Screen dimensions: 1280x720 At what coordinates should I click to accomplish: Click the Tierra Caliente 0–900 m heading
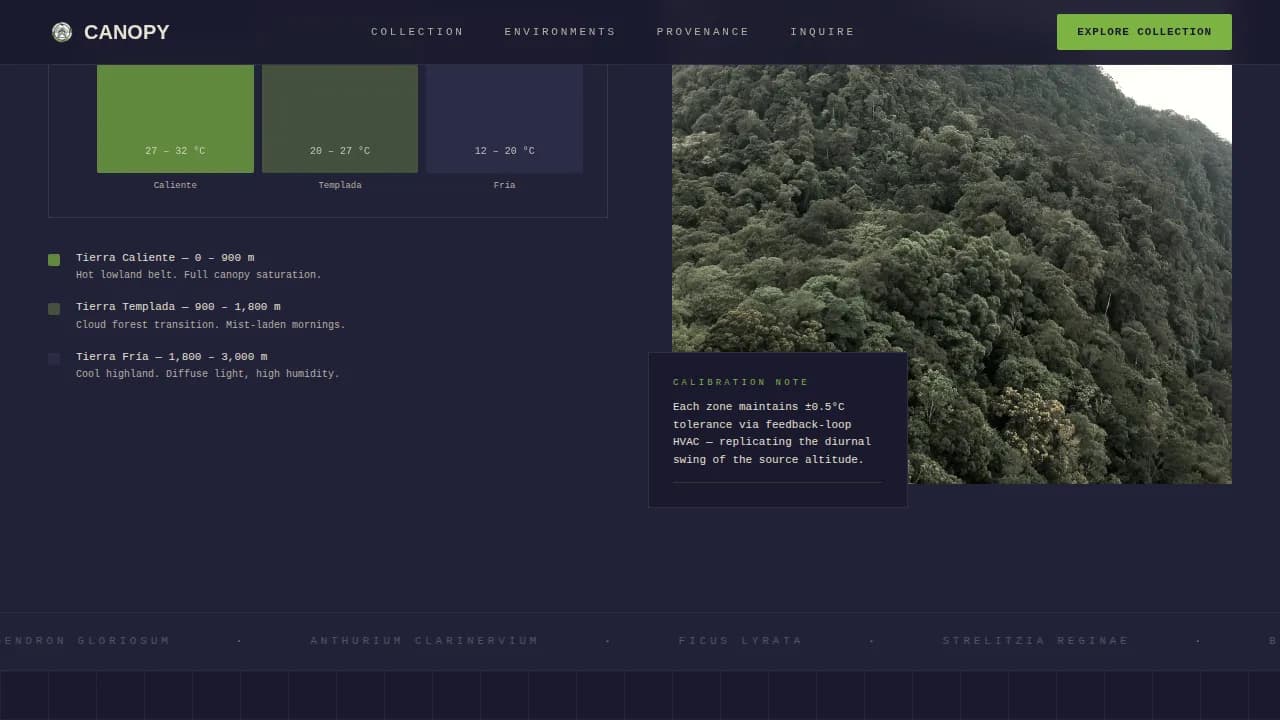click(x=165, y=258)
